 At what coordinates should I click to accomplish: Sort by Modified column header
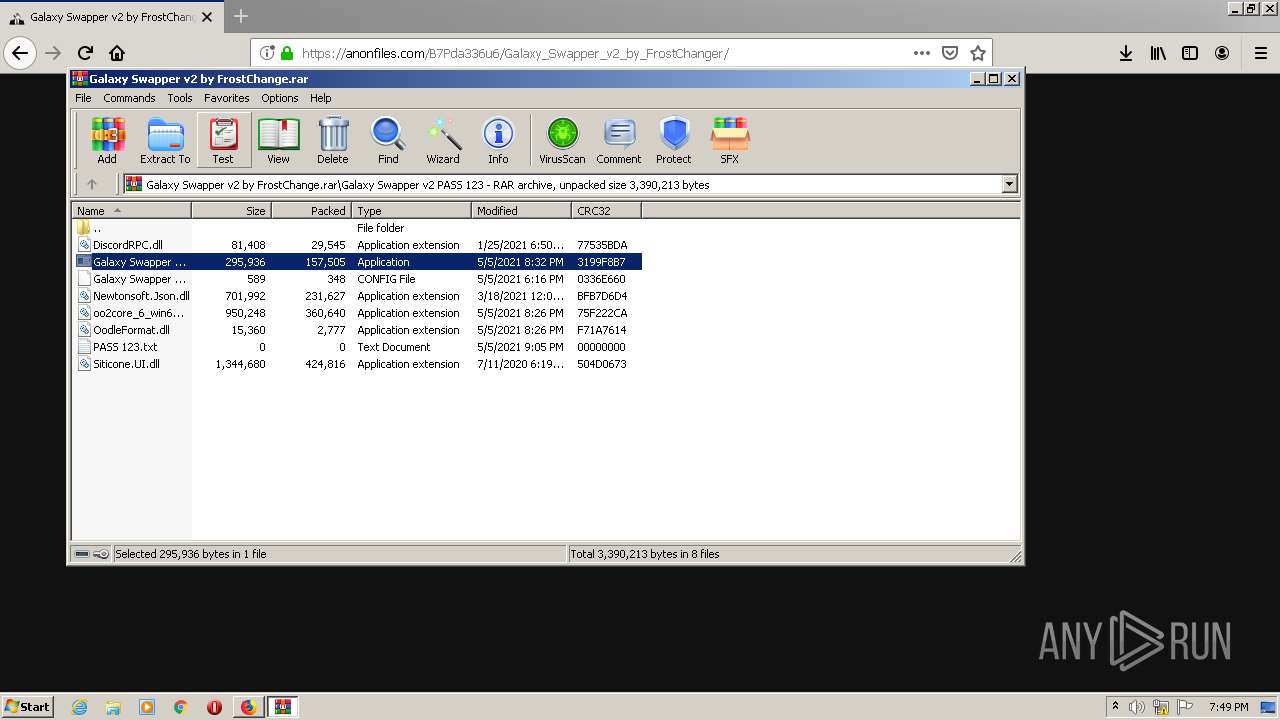[521, 211]
